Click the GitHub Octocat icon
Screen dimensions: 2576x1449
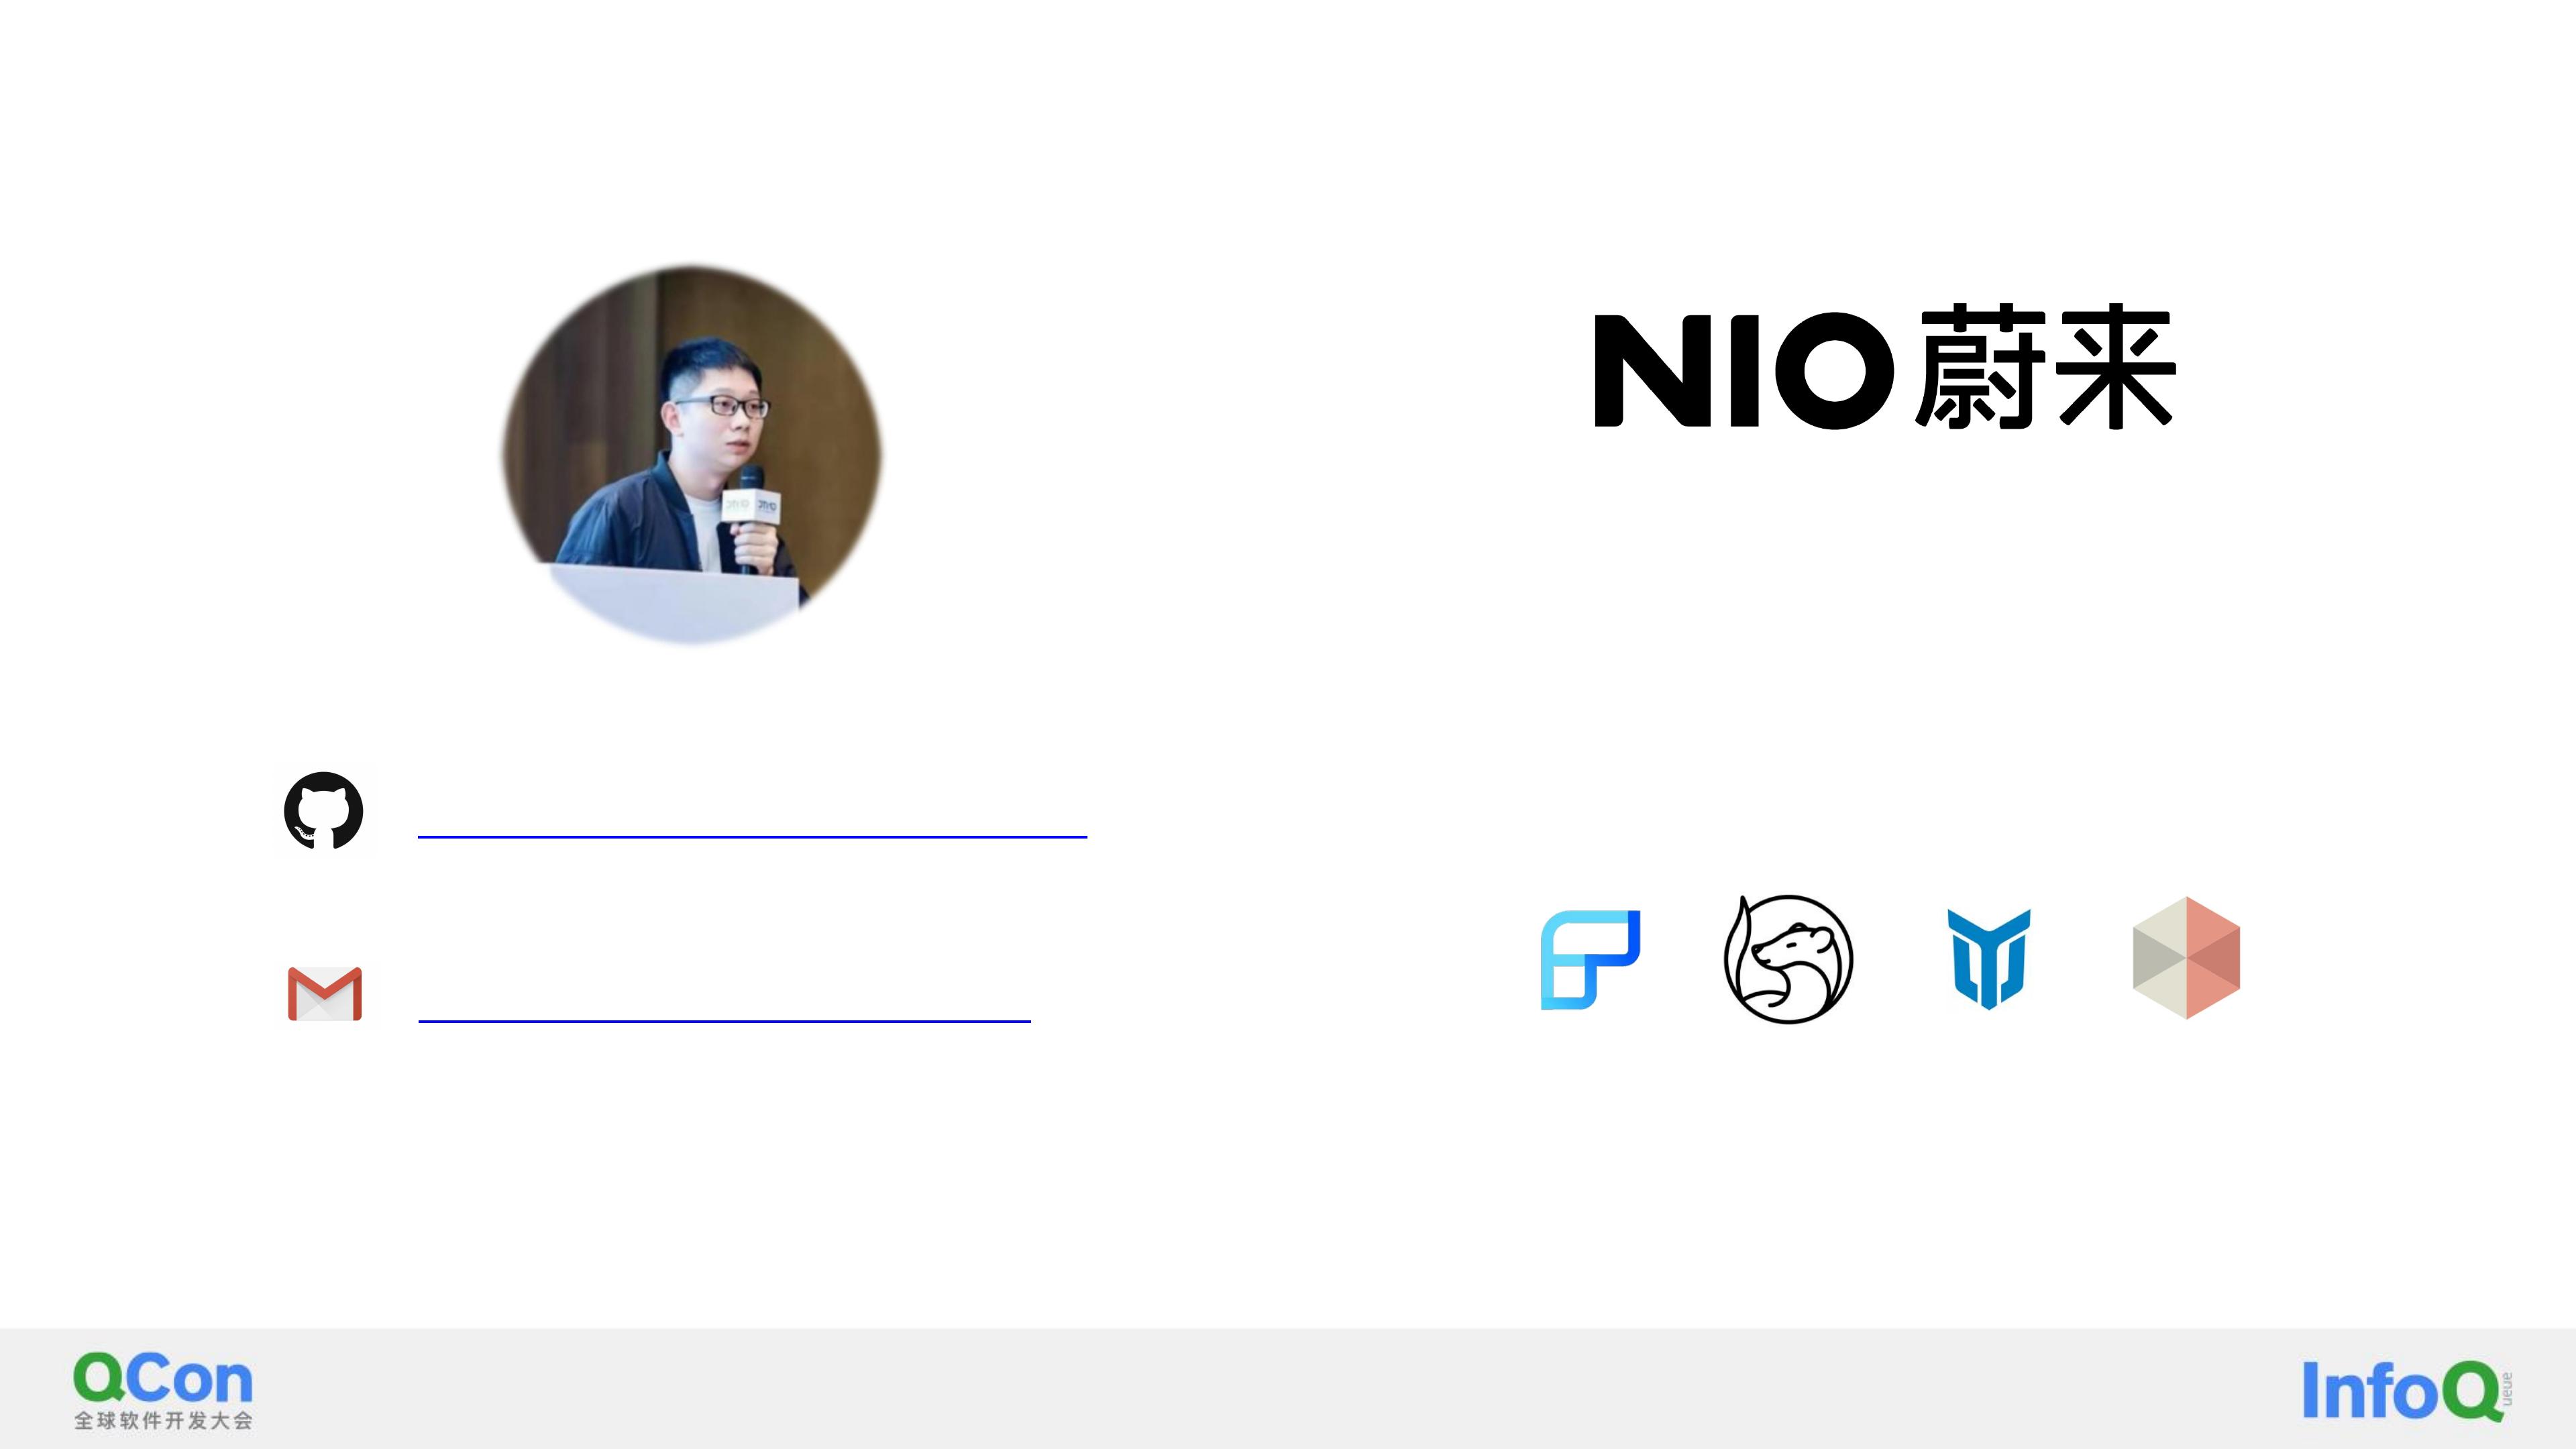pyautogui.click(x=323, y=810)
